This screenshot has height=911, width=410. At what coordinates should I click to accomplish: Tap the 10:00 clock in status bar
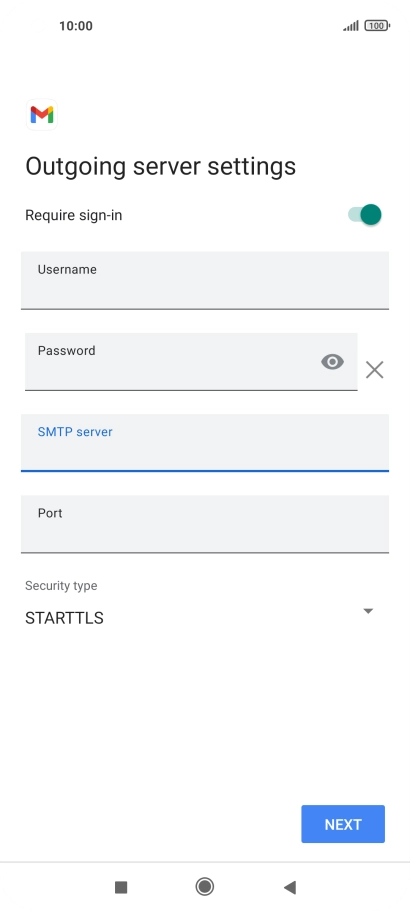pyautogui.click(x=75, y=26)
